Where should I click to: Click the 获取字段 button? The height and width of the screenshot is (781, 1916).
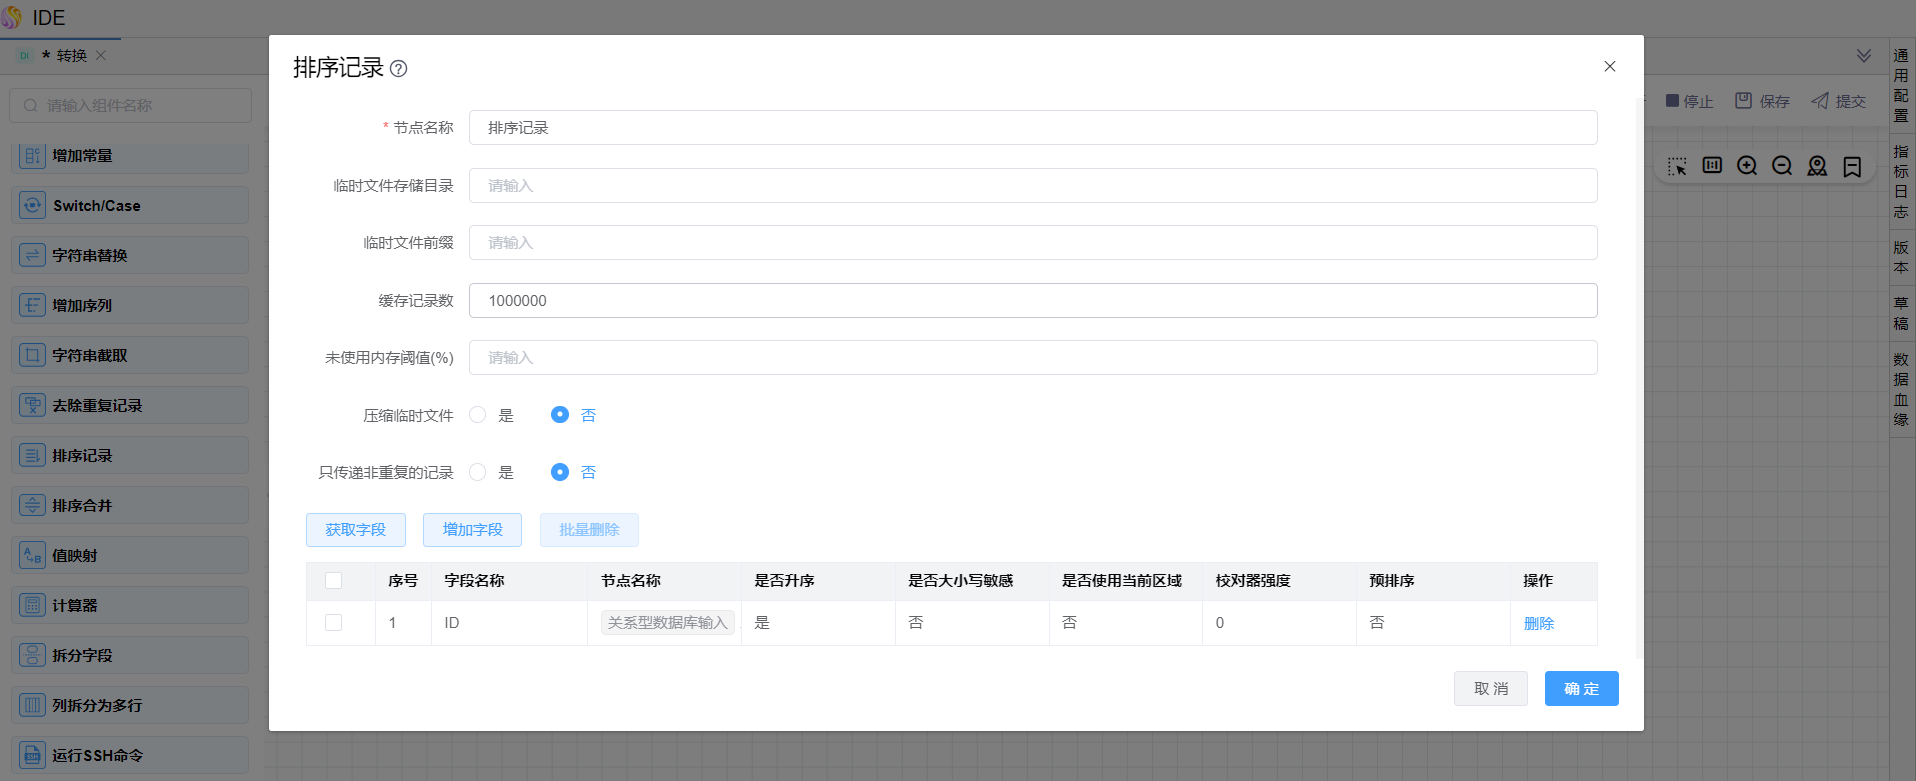[x=355, y=530]
